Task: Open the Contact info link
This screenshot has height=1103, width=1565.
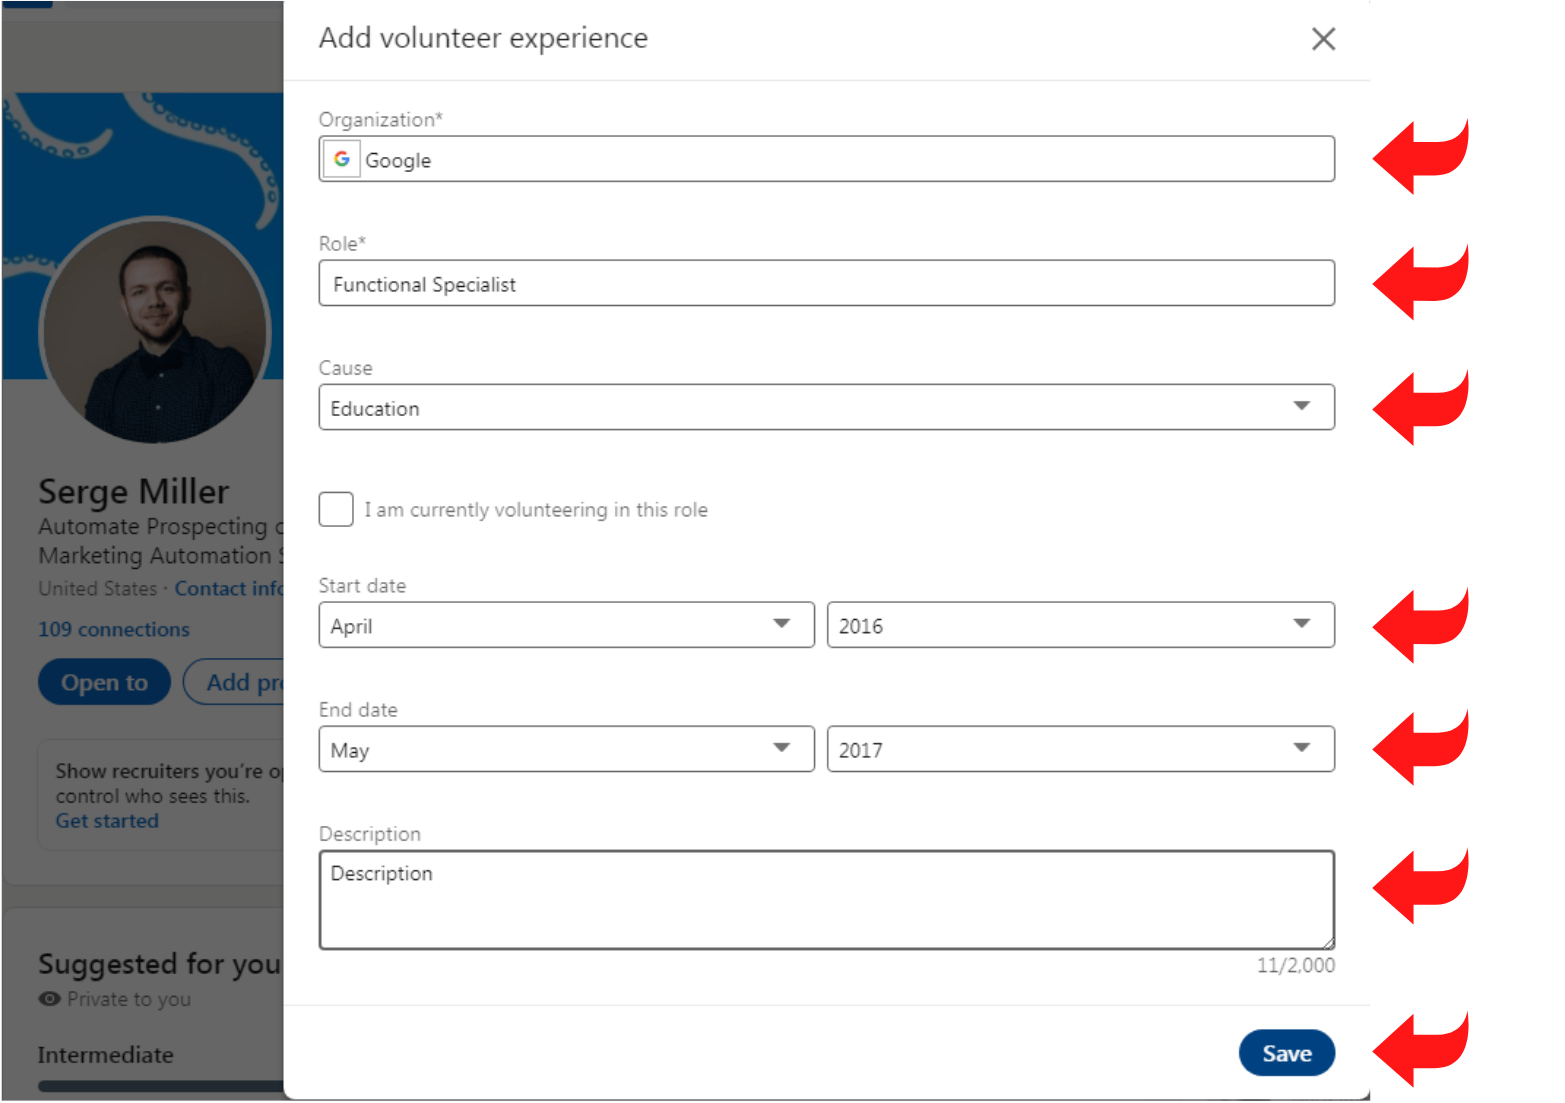Action: click(228, 588)
